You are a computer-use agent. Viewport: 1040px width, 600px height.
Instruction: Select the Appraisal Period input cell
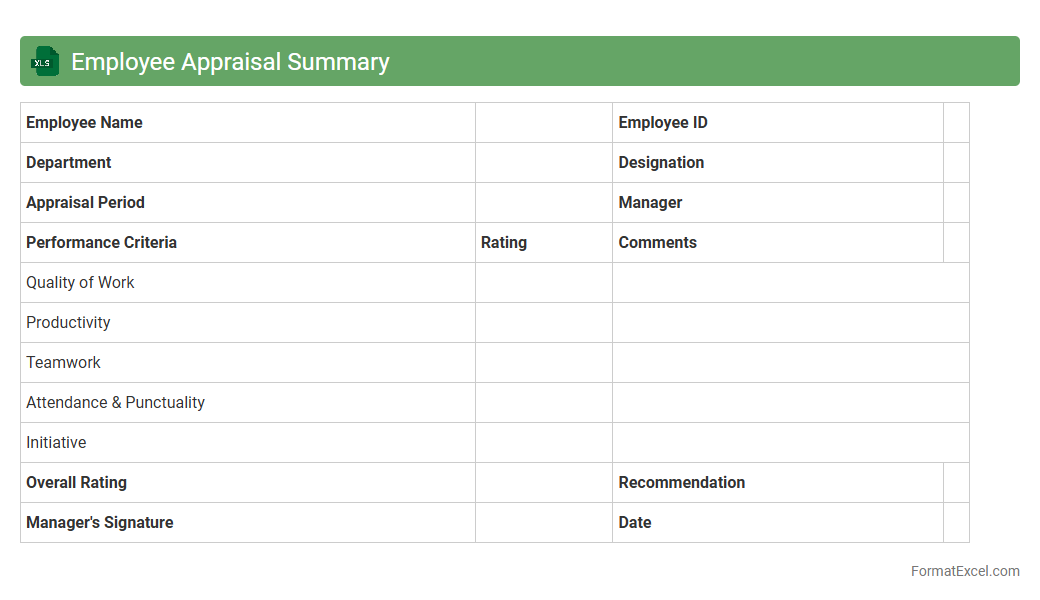tap(543, 203)
